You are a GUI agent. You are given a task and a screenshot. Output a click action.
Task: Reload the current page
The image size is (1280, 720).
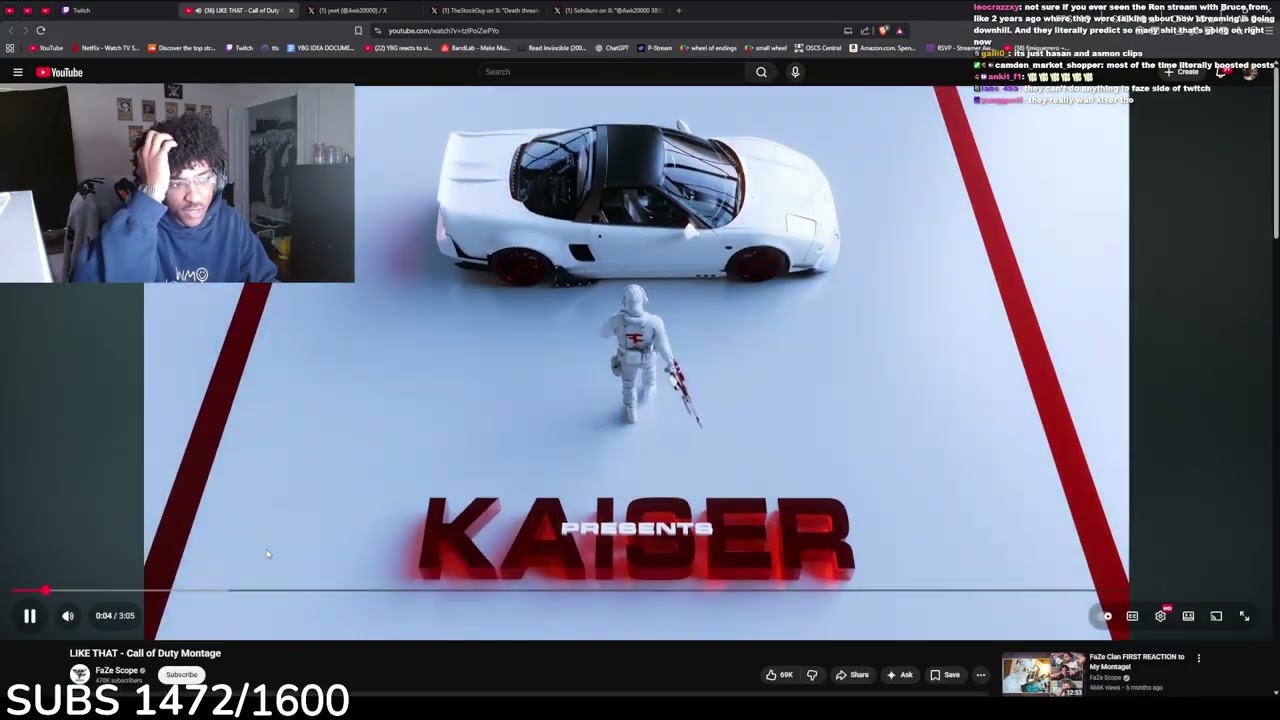(x=41, y=30)
